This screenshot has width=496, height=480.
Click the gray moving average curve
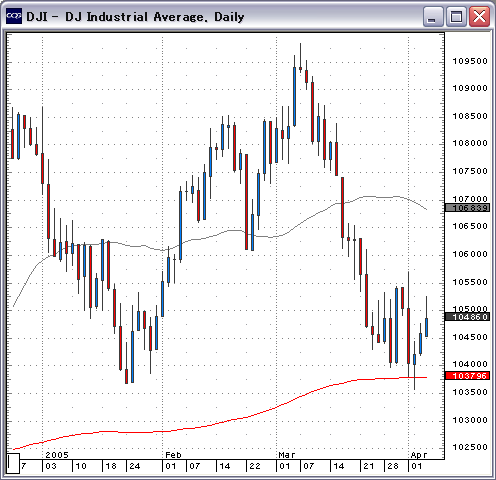(233, 231)
